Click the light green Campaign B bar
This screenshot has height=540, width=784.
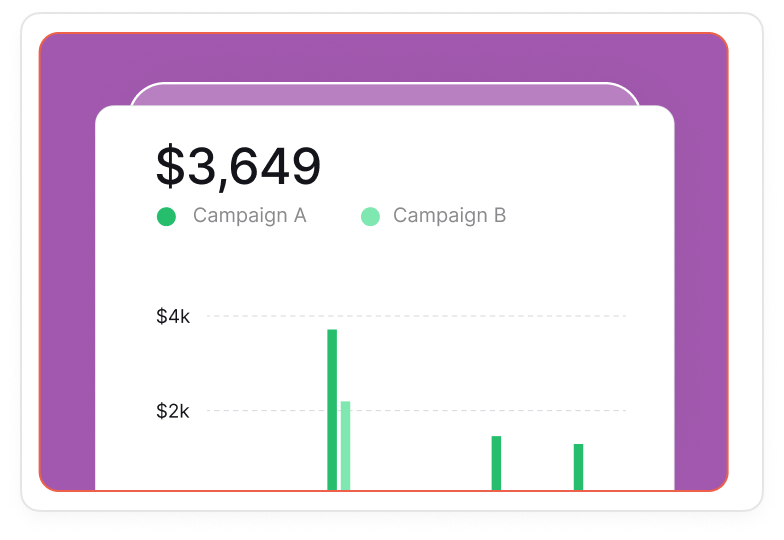click(x=345, y=445)
